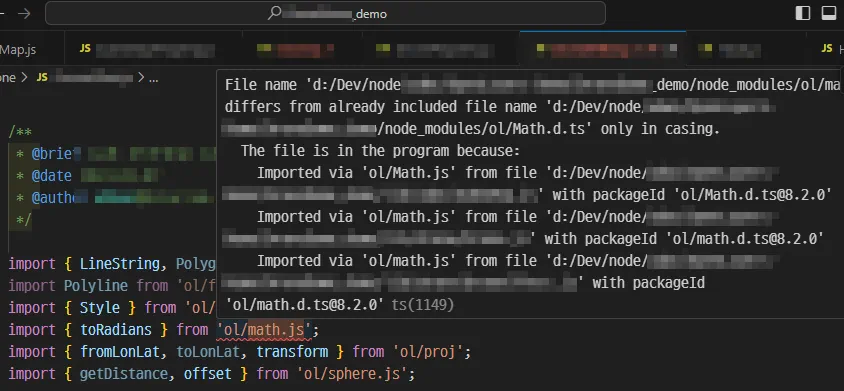Image resolution: width=844 pixels, height=391 pixels.
Task: Select the active tab with blue top border
Action: point(603,50)
